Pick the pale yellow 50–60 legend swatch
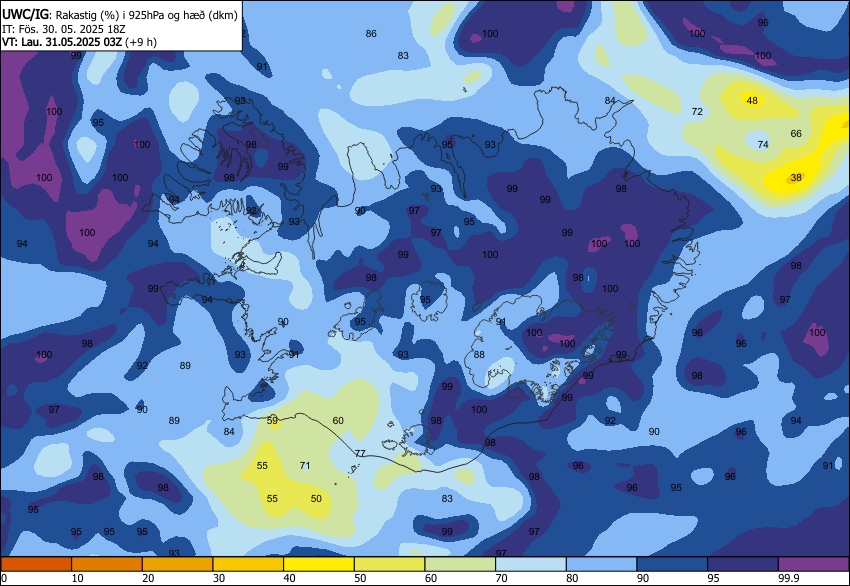This screenshot has width=850, height=586. click(389, 564)
